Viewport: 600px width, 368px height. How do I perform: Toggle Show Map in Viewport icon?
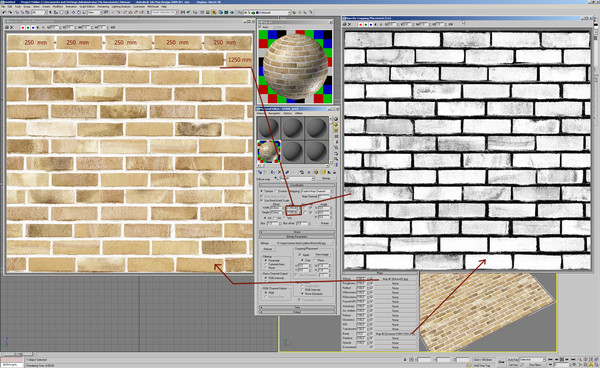pyautogui.click(x=316, y=173)
